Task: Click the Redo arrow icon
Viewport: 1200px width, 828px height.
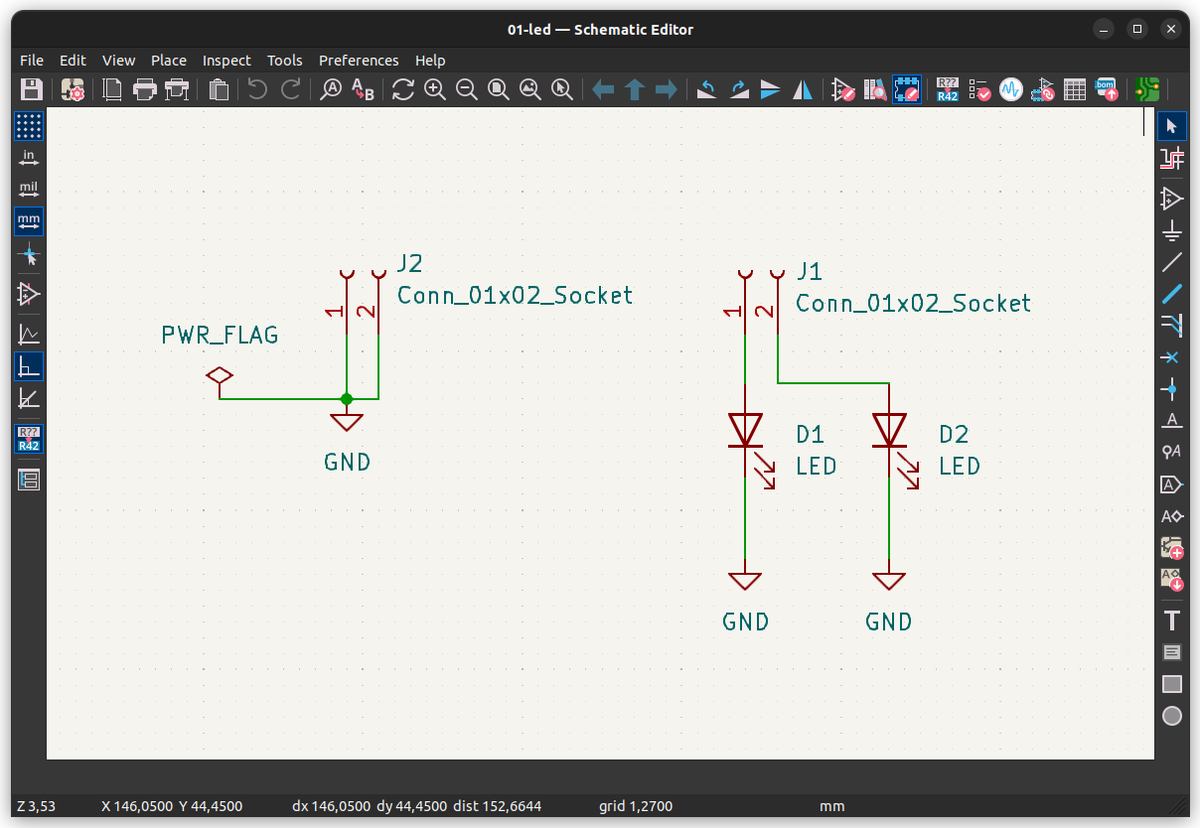Action: [x=290, y=90]
